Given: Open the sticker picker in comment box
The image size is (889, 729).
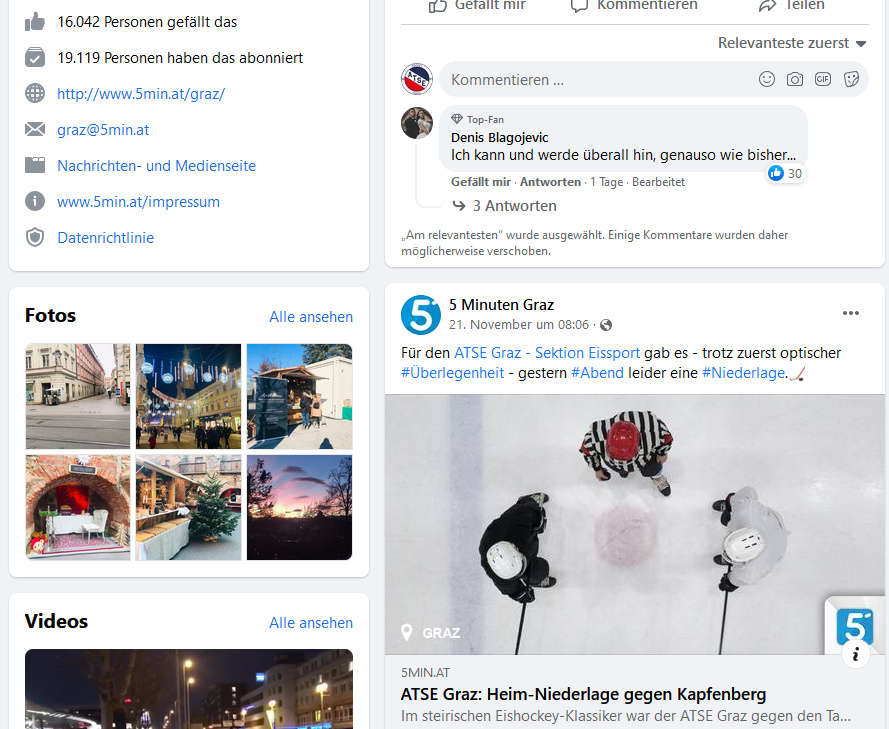Looking at the screenshot, I should pos(851,79).
